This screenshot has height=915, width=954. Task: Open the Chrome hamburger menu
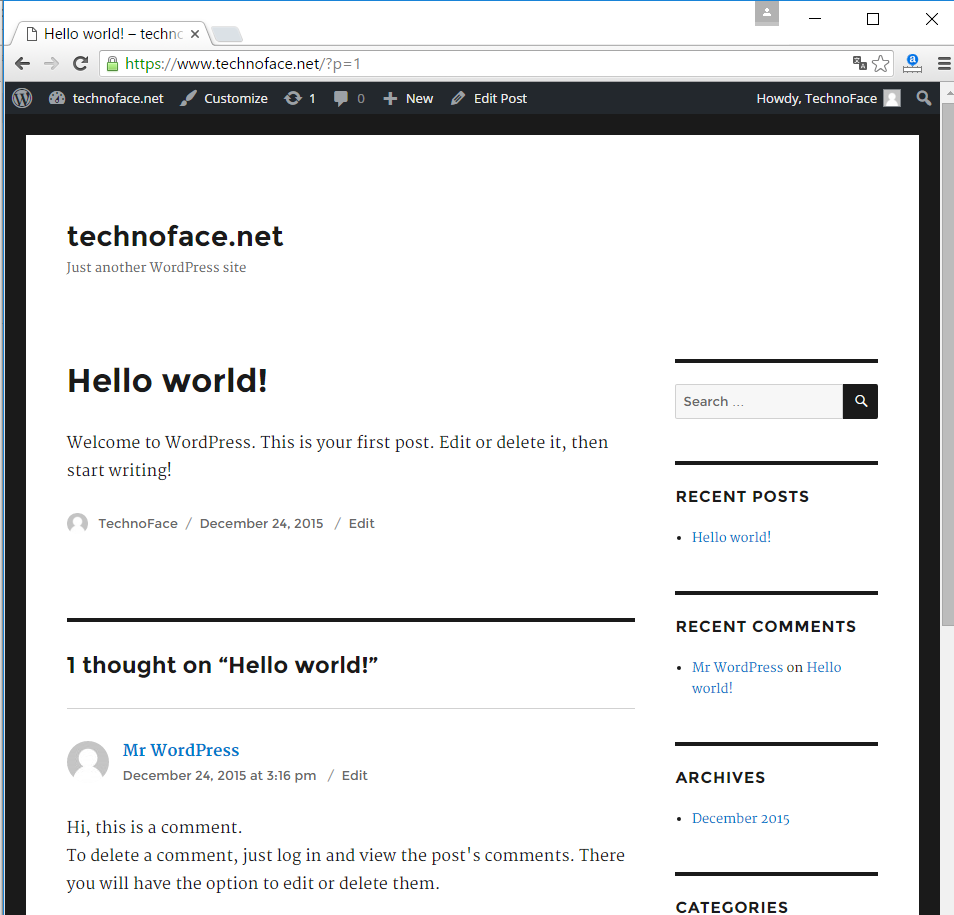943,63
